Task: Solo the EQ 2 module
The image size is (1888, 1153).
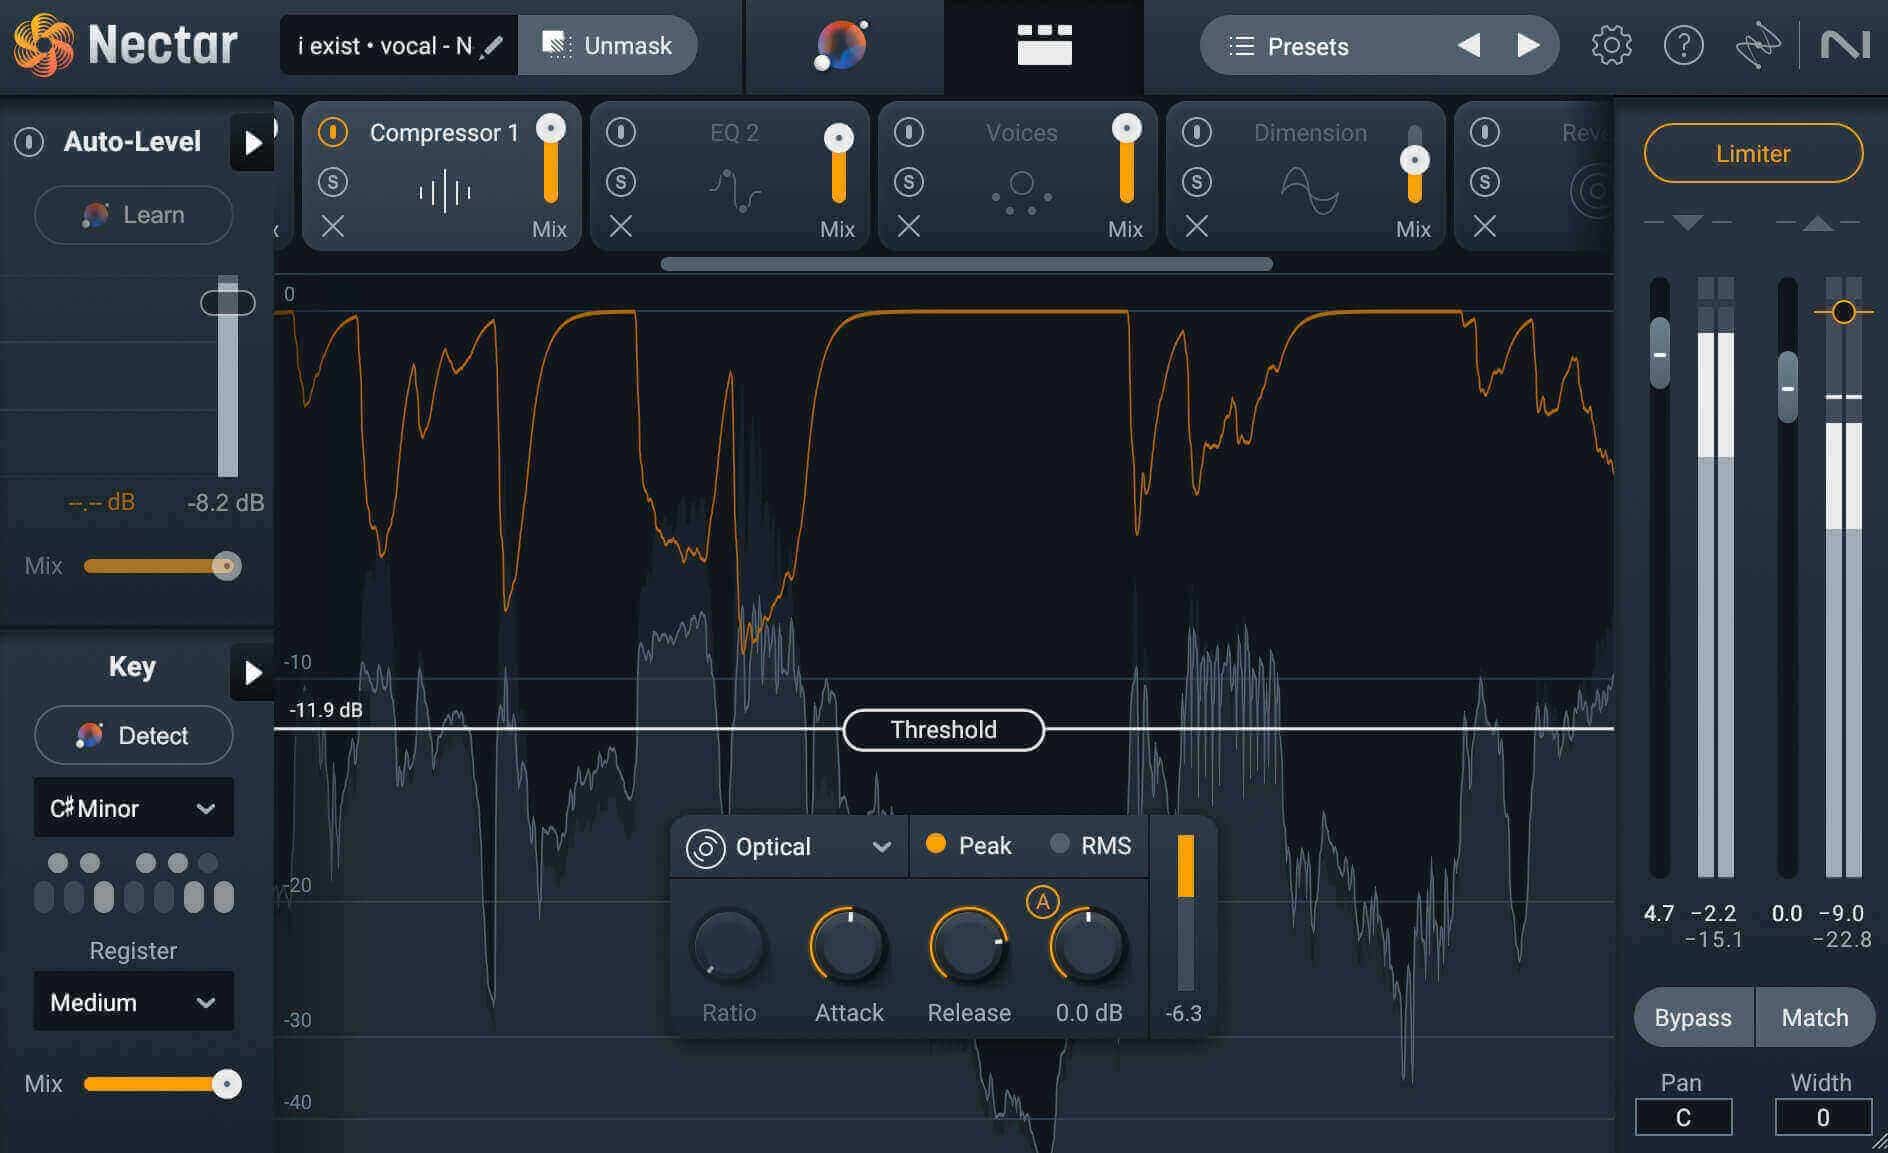Action: coord(621,182)
